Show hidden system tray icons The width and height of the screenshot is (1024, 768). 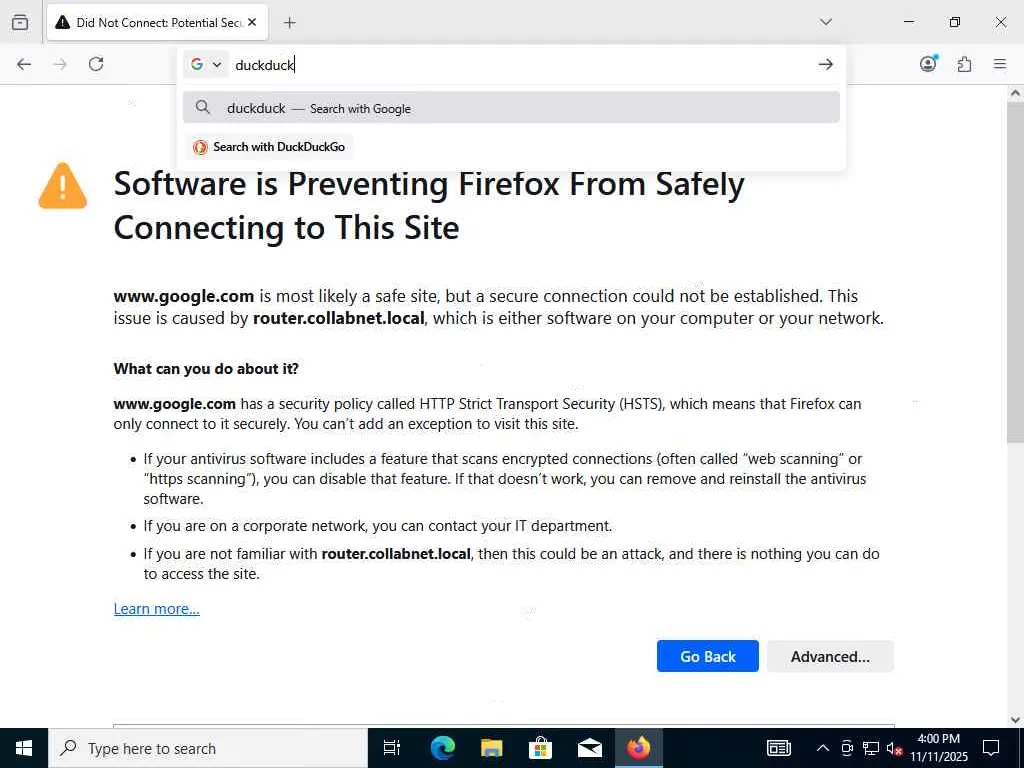[822, 748]
